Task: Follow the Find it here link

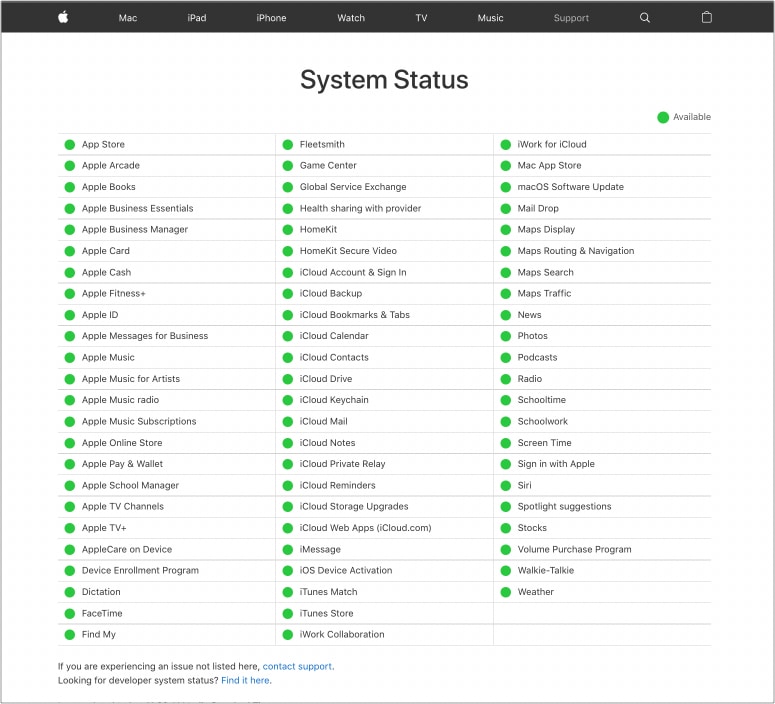Action: pyautogui.click(x=246, y=680)
